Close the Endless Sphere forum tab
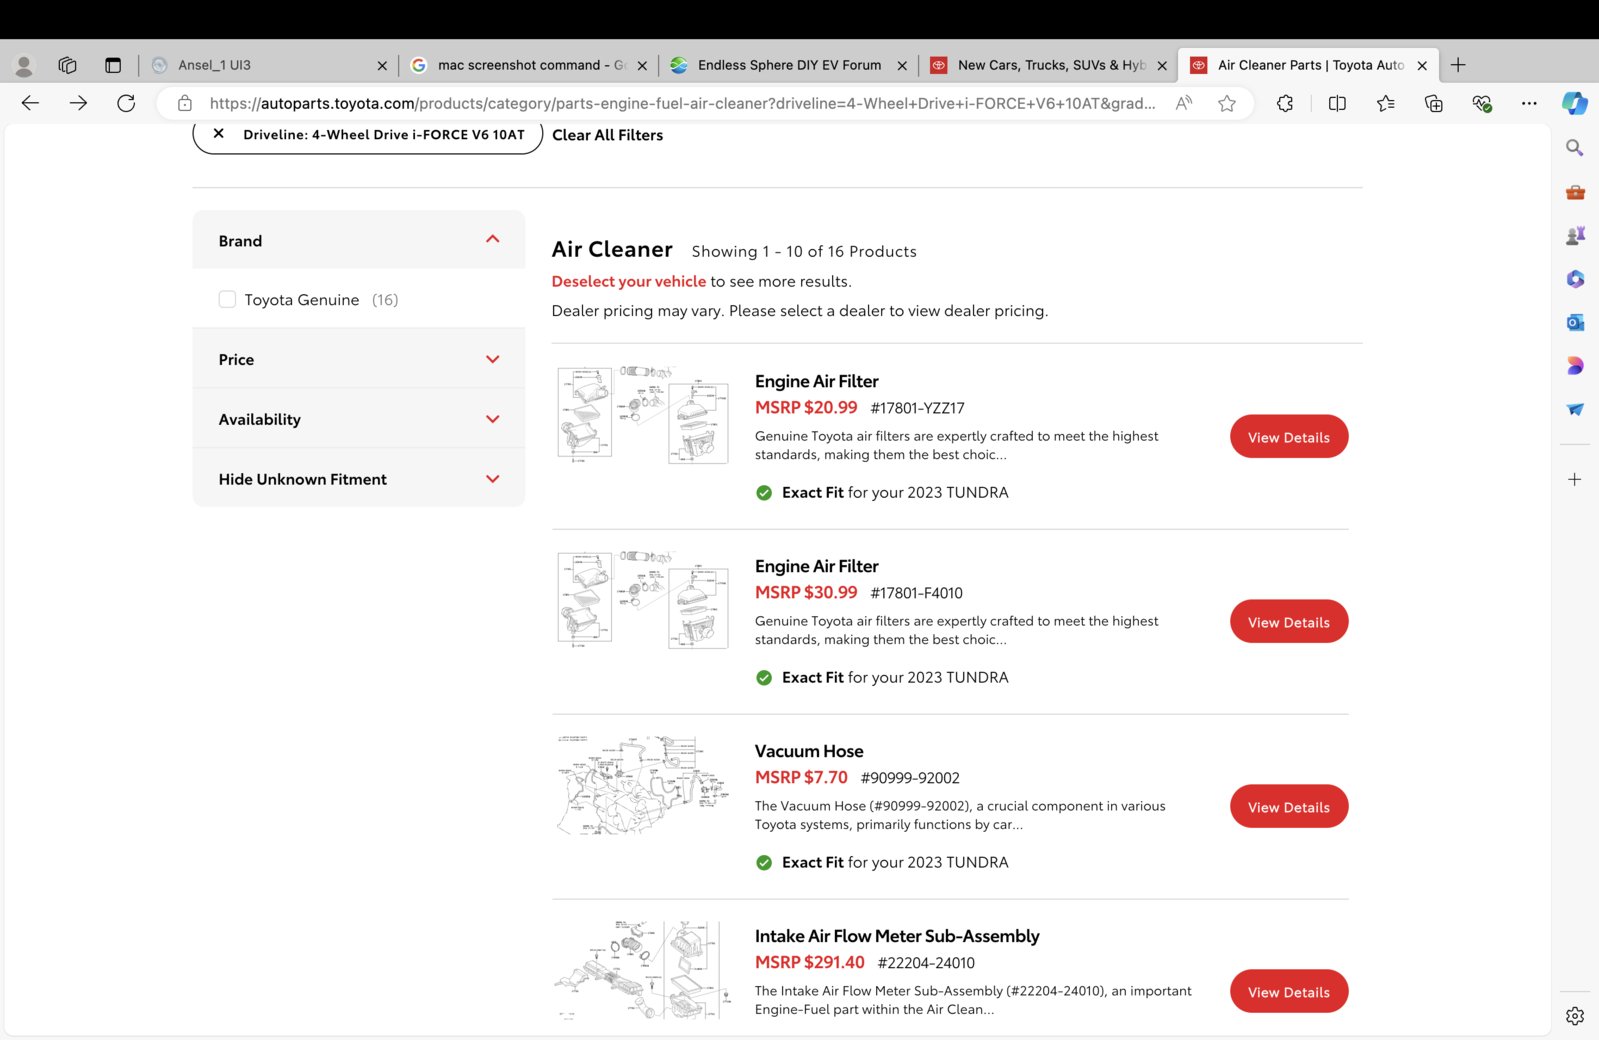The image size is (1599, 1040). coord(902,65)
